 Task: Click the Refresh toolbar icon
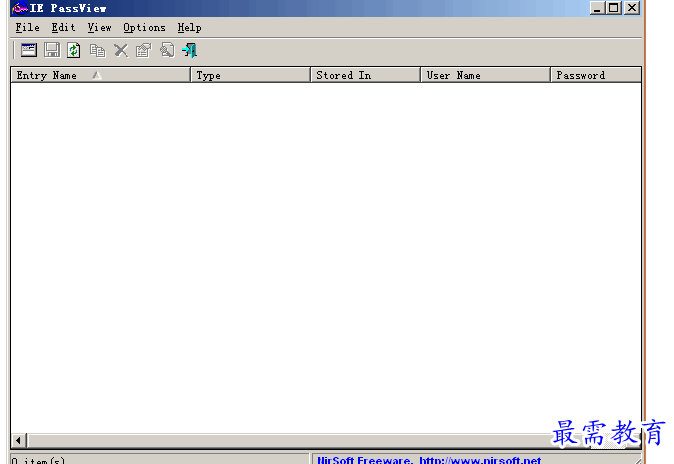74,50
